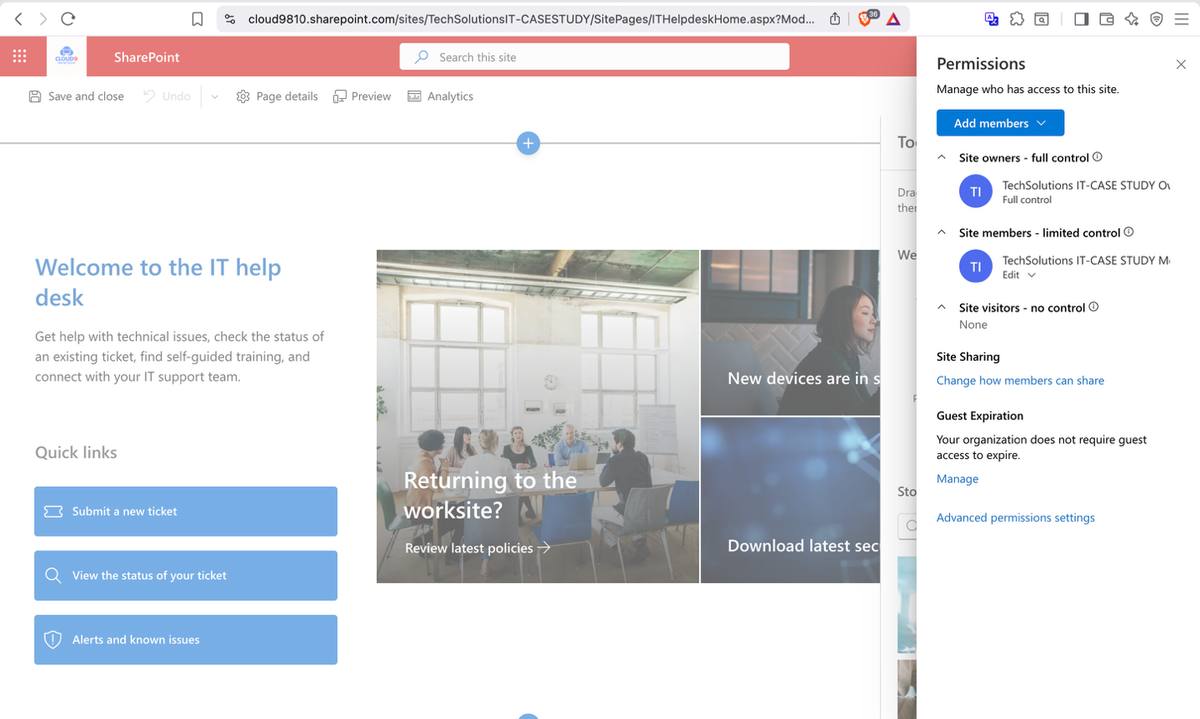
Task: Click TechSolutions IT-CASE STUDY Members group name
Action: (1086, 260)
